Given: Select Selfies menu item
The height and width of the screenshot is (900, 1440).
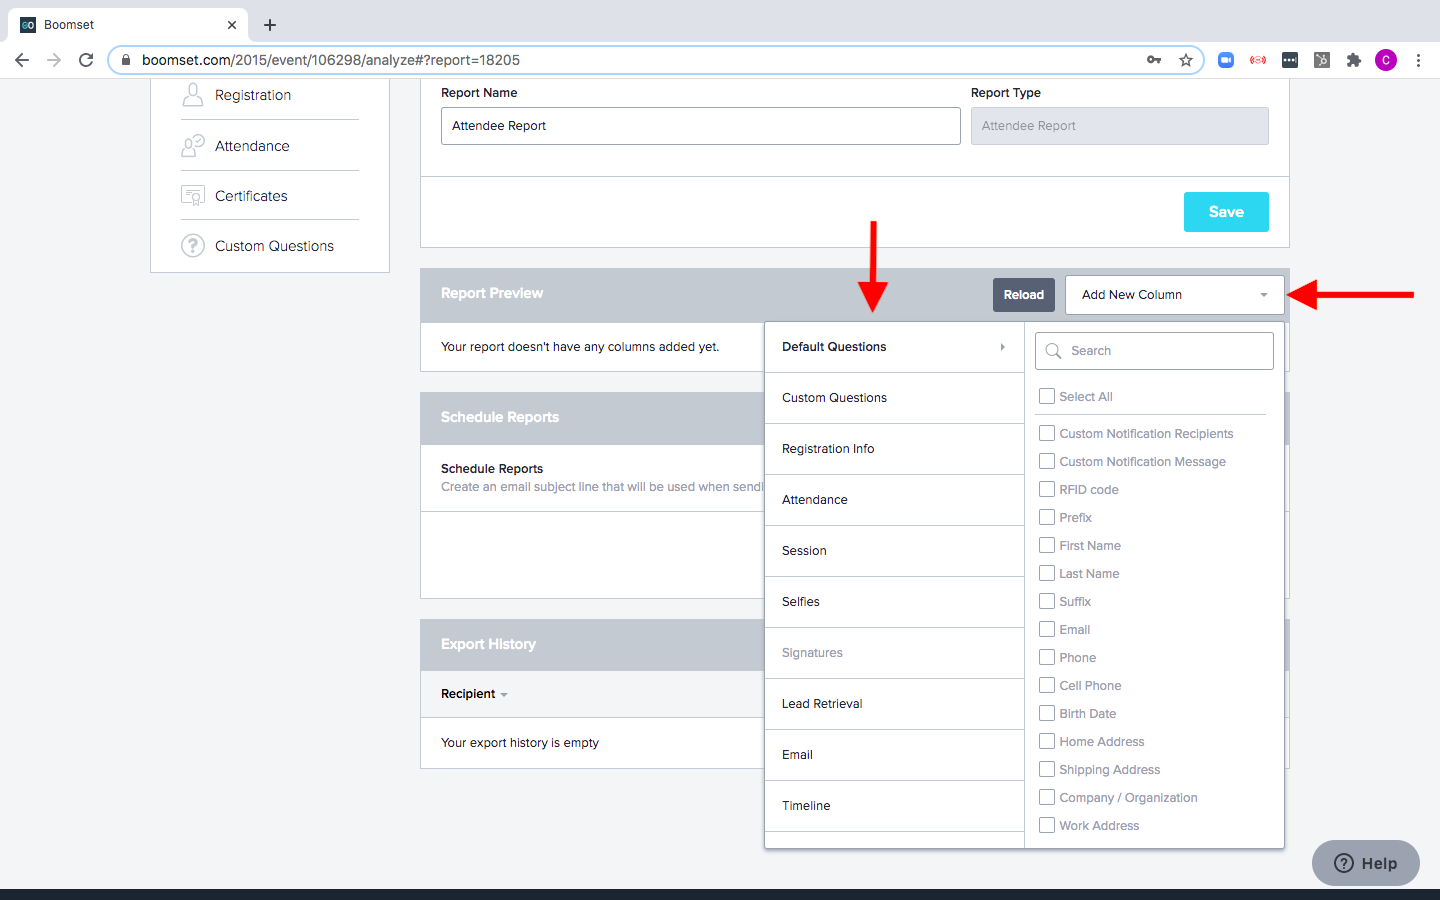Looking at the screenshot, I should pyautogui.click(x=894, y=602).
